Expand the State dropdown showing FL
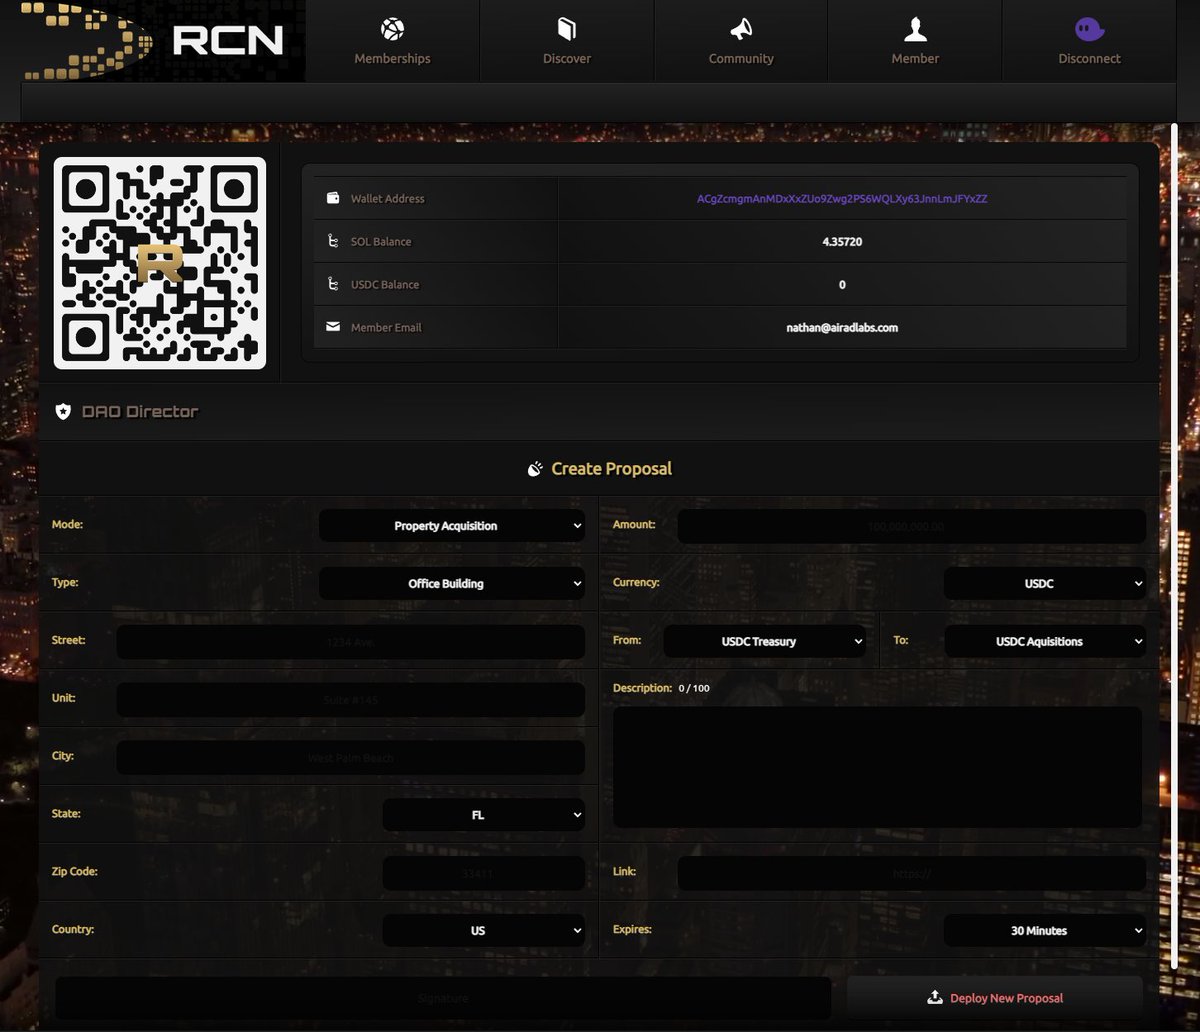 click(484, 815)
